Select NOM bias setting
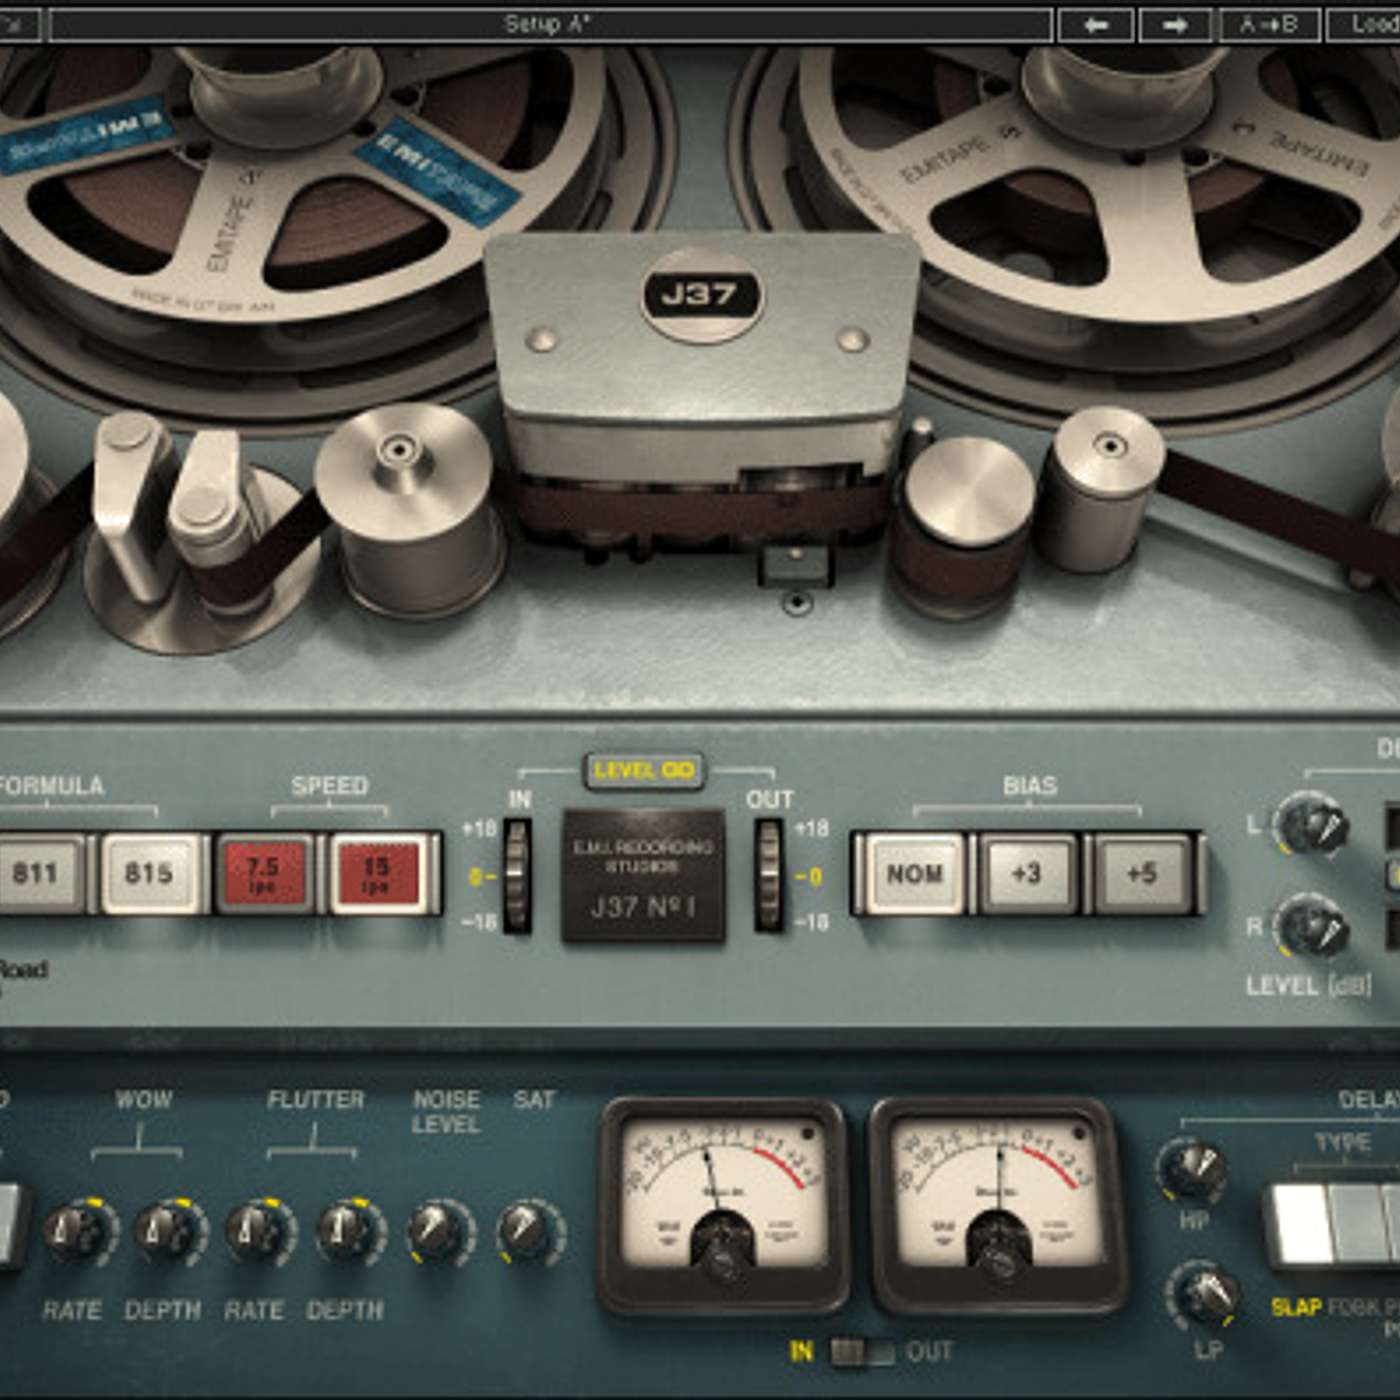The width and height of the screenshot is (1400, 1400). (x=914, y=873)
